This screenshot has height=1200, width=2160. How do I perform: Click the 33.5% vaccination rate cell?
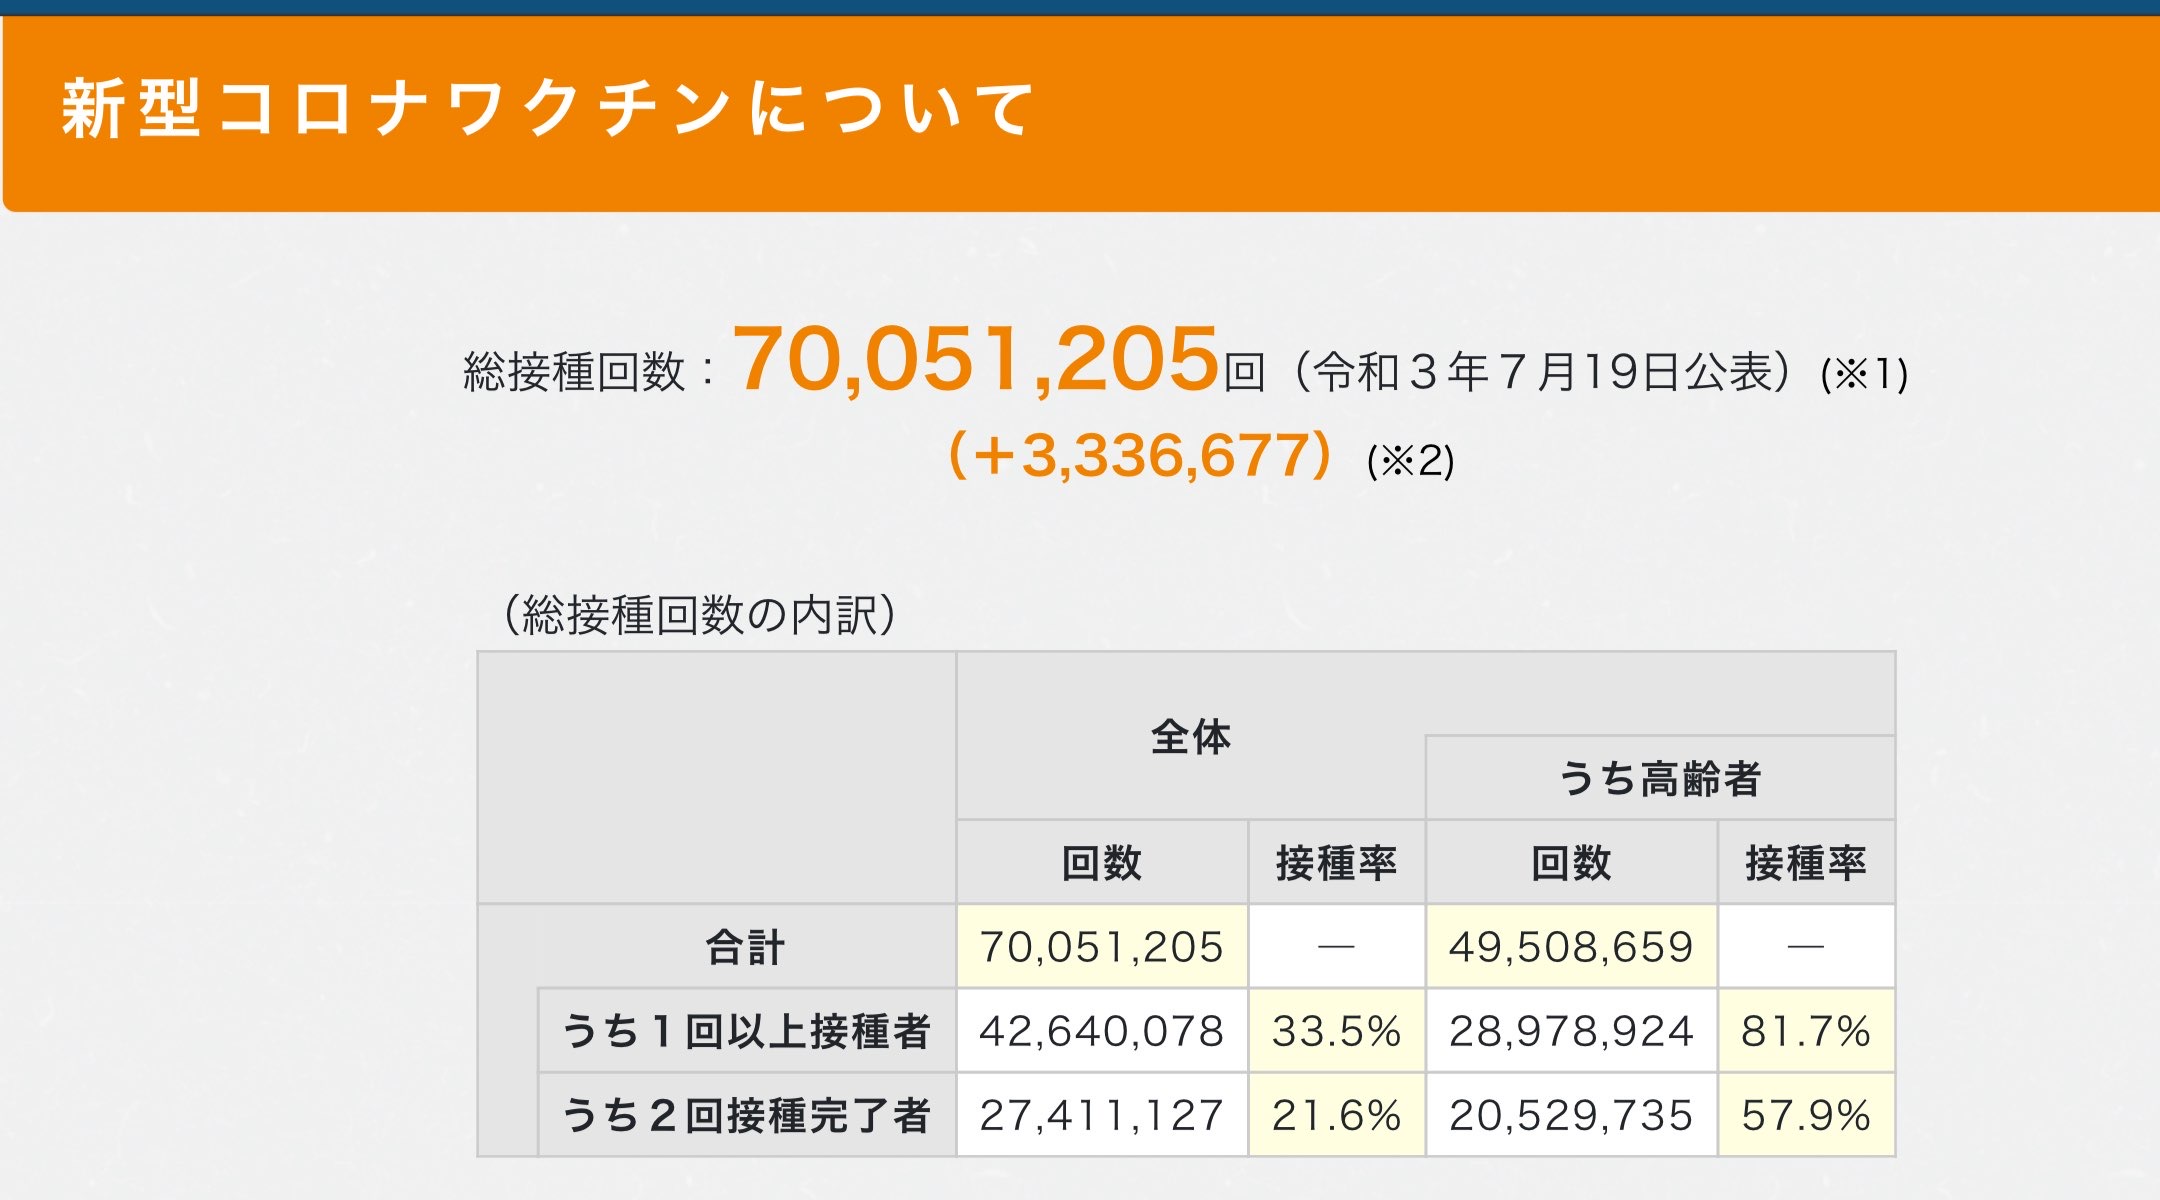[x=1336, y=1031]
